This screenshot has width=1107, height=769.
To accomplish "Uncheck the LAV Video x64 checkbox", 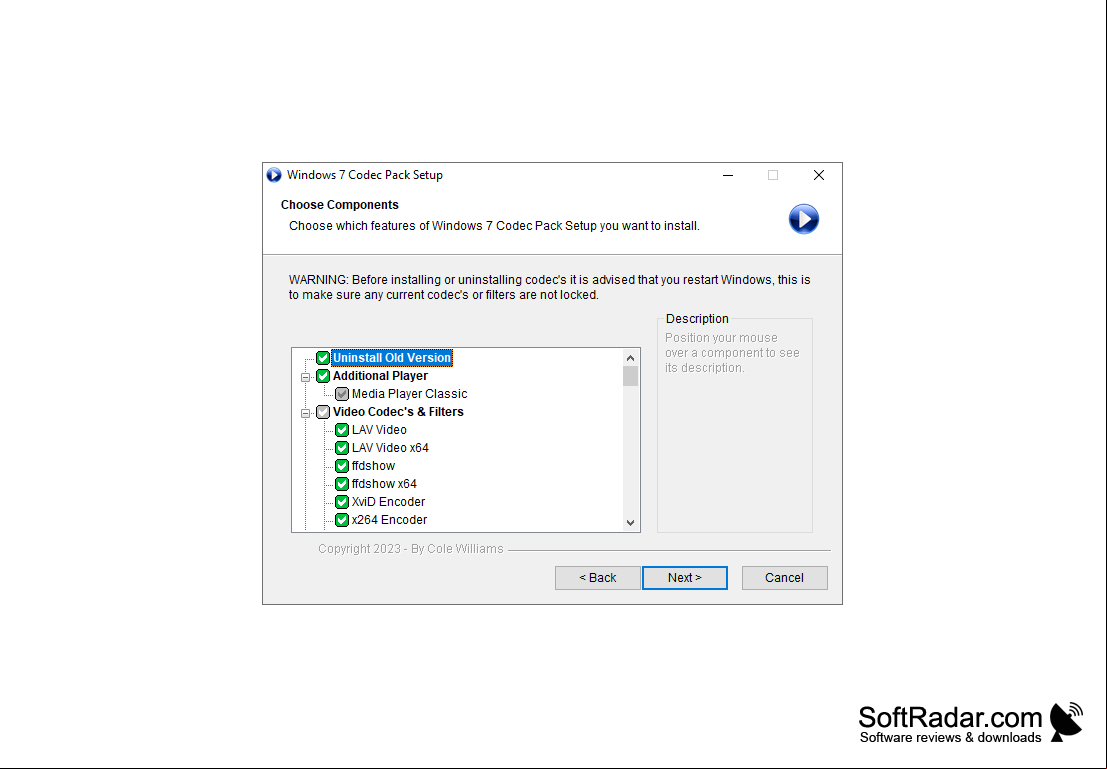I will coord(342,448).
